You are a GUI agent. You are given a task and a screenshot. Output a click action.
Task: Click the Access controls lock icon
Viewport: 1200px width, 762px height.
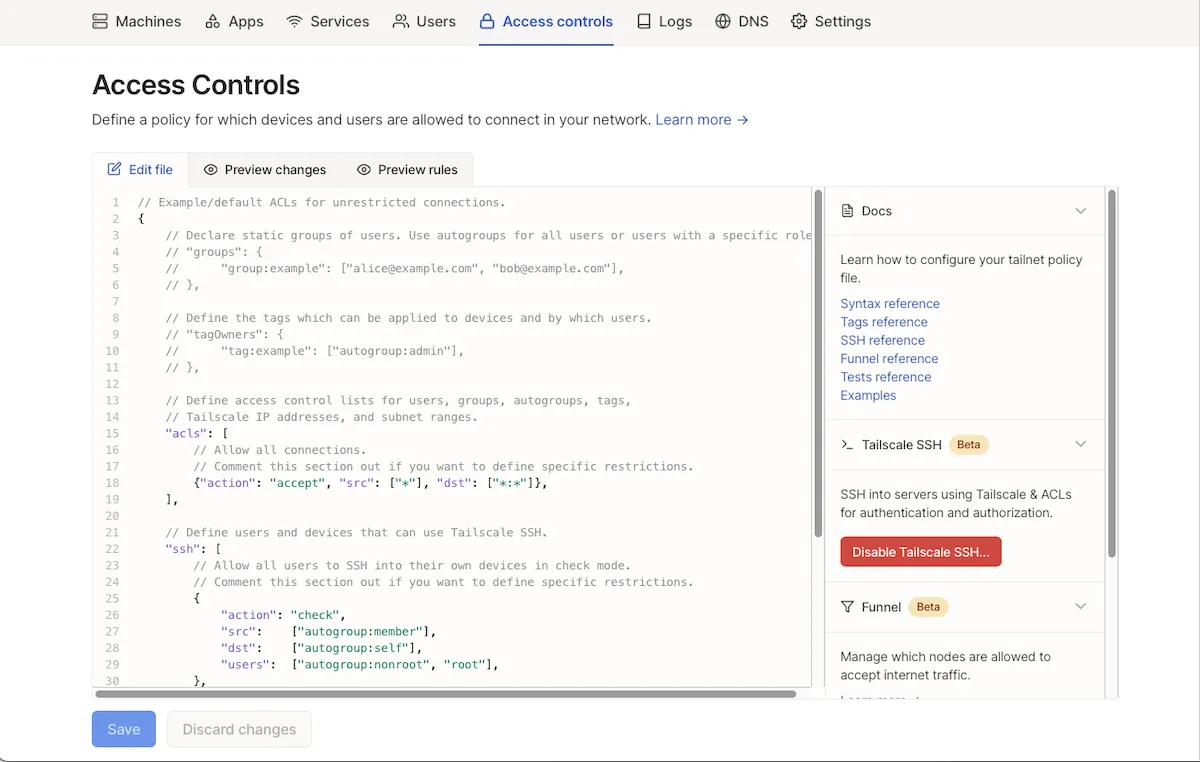pos(487,21)
